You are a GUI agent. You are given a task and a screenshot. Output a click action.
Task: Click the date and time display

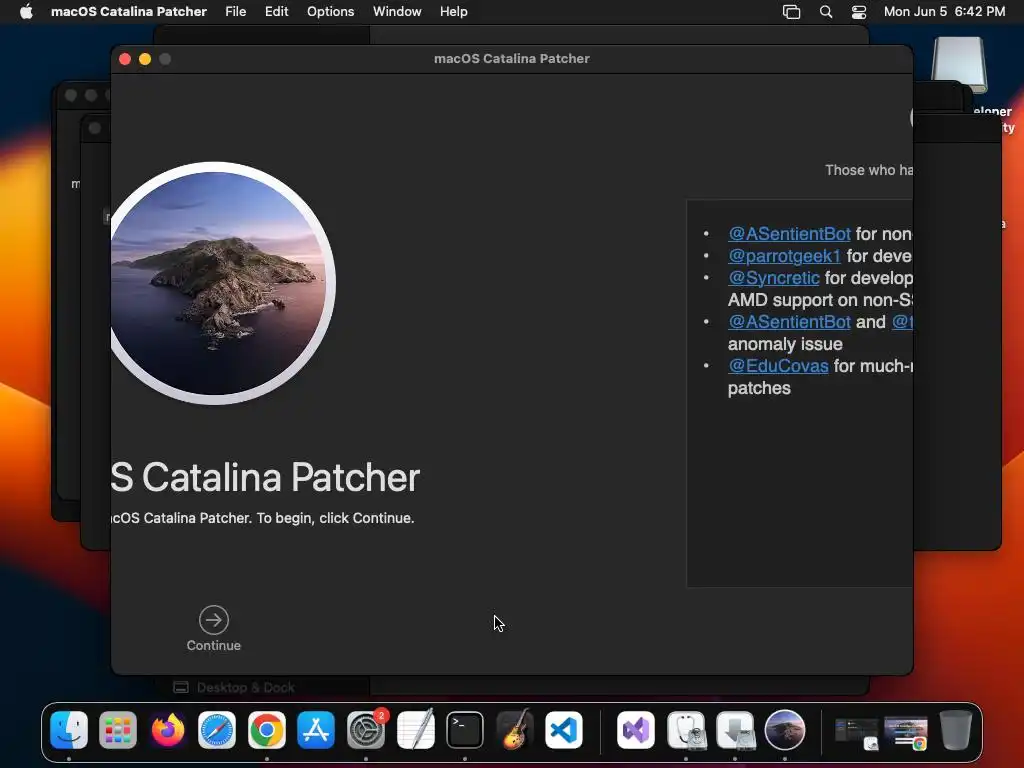click(x=944, y=12)
